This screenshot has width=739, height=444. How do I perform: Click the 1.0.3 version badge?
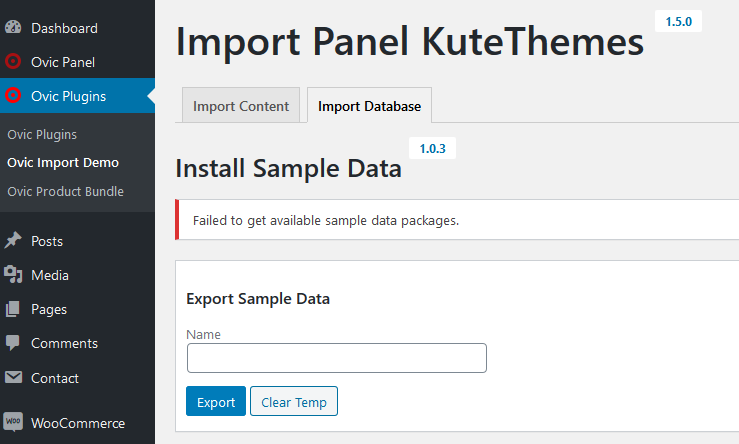(432, 148)
